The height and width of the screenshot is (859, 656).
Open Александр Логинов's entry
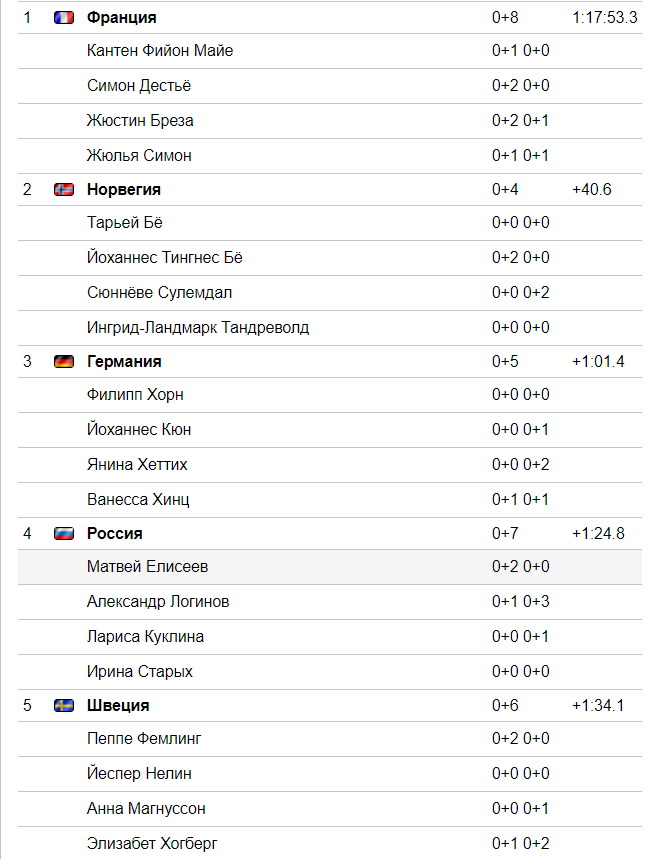158,602
